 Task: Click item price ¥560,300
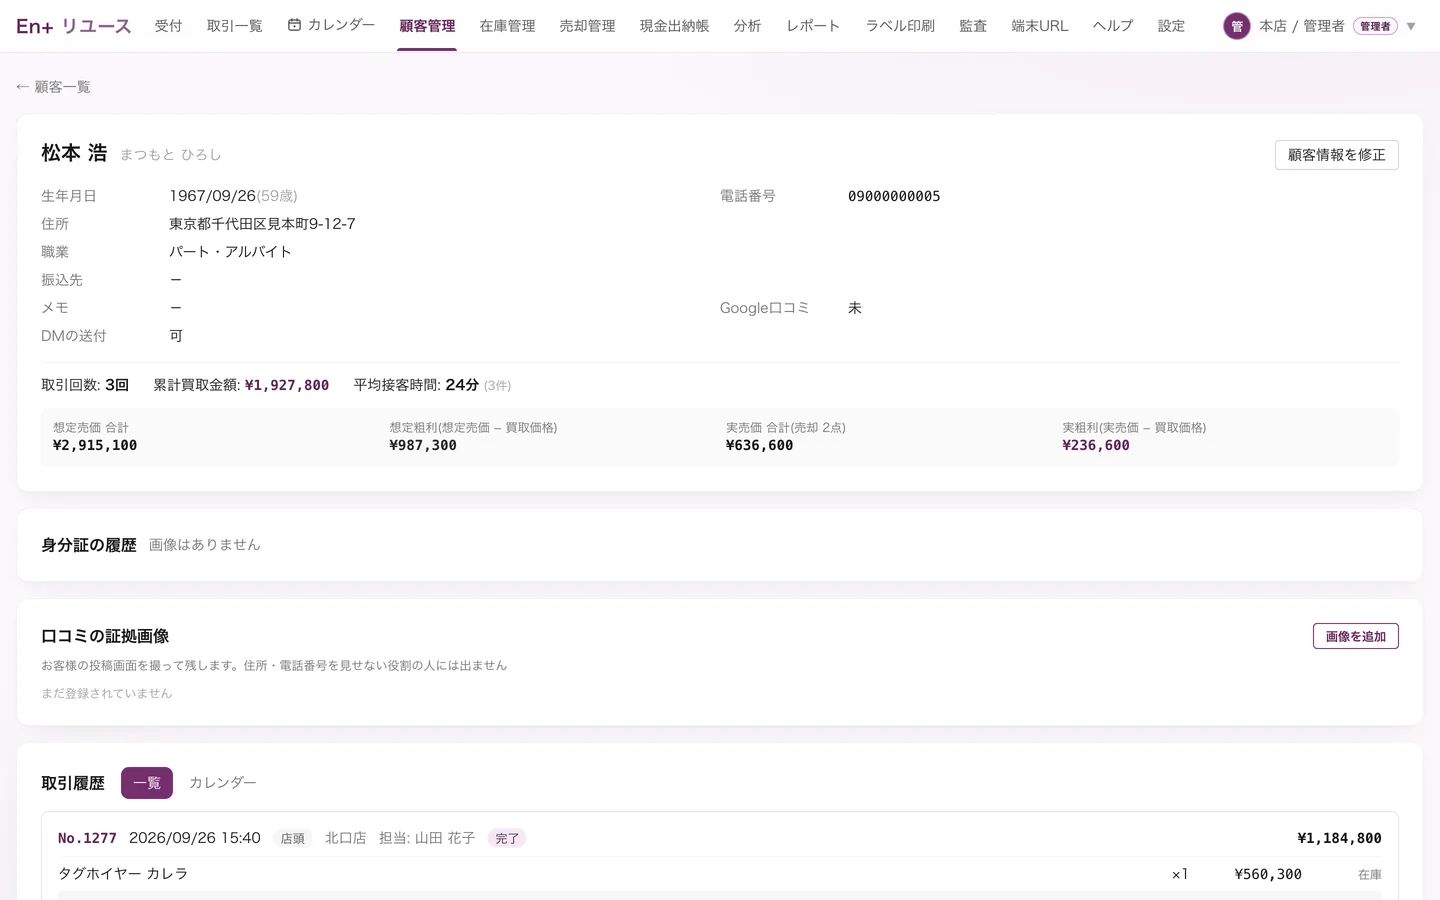1268,874
